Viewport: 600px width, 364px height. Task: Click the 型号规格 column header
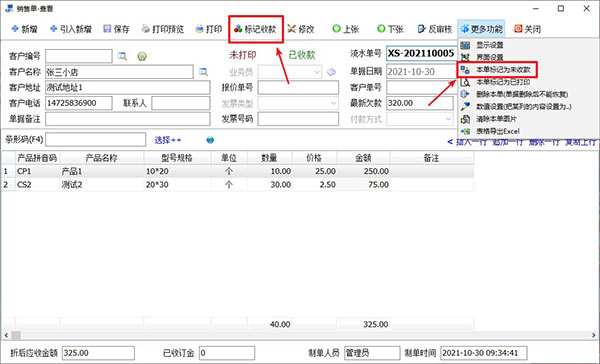(x=177, y=158)
